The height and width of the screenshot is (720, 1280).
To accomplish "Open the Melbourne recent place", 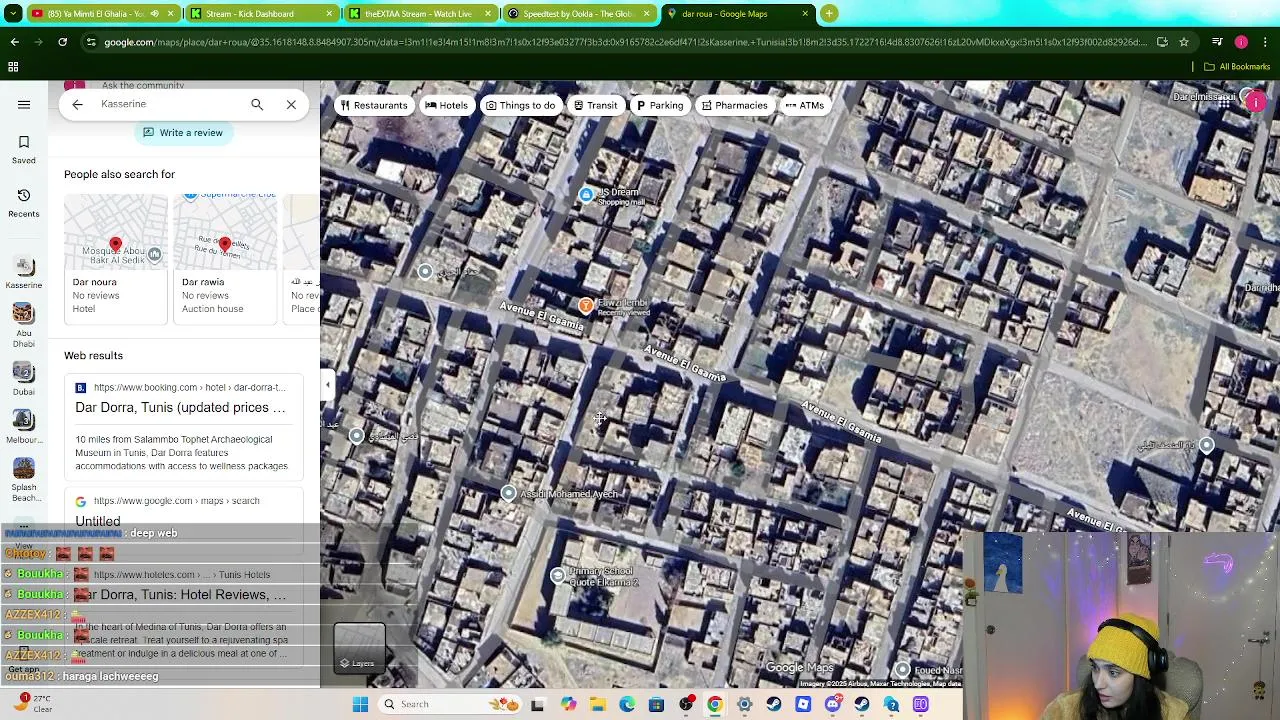I will (x=24, y=426).
